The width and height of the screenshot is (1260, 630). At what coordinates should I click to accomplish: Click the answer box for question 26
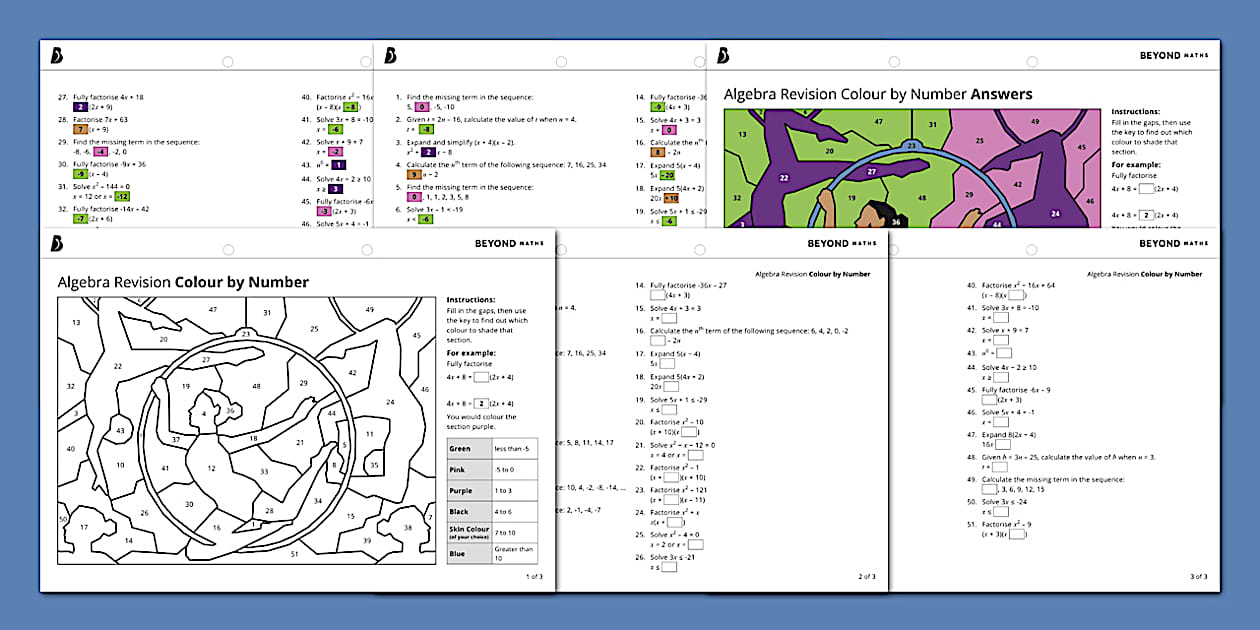click(667, 568)
